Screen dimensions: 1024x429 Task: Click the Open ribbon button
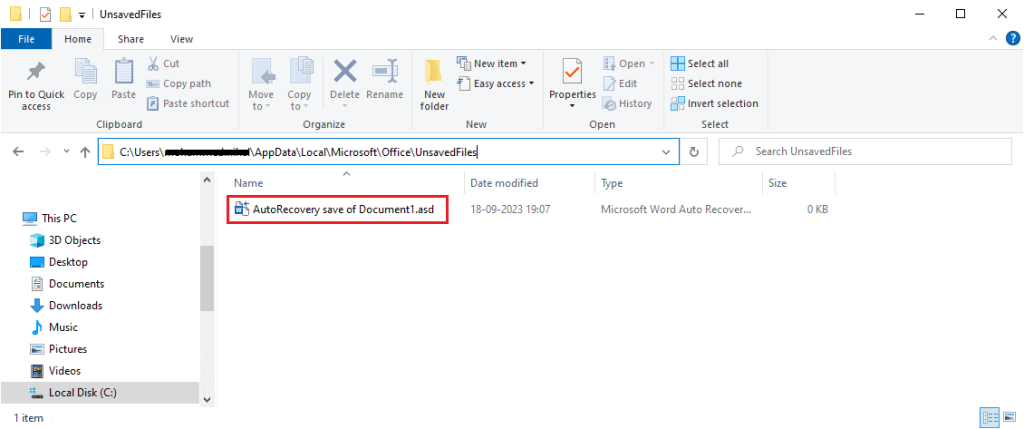click(628, 63)
